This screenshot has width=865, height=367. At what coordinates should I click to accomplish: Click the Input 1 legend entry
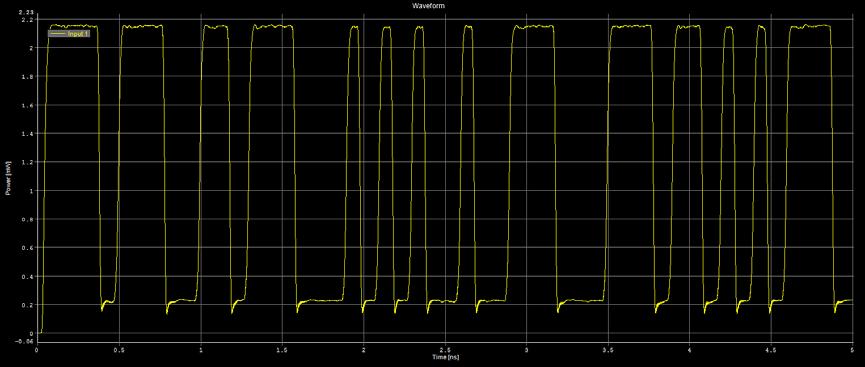point(69,34)
